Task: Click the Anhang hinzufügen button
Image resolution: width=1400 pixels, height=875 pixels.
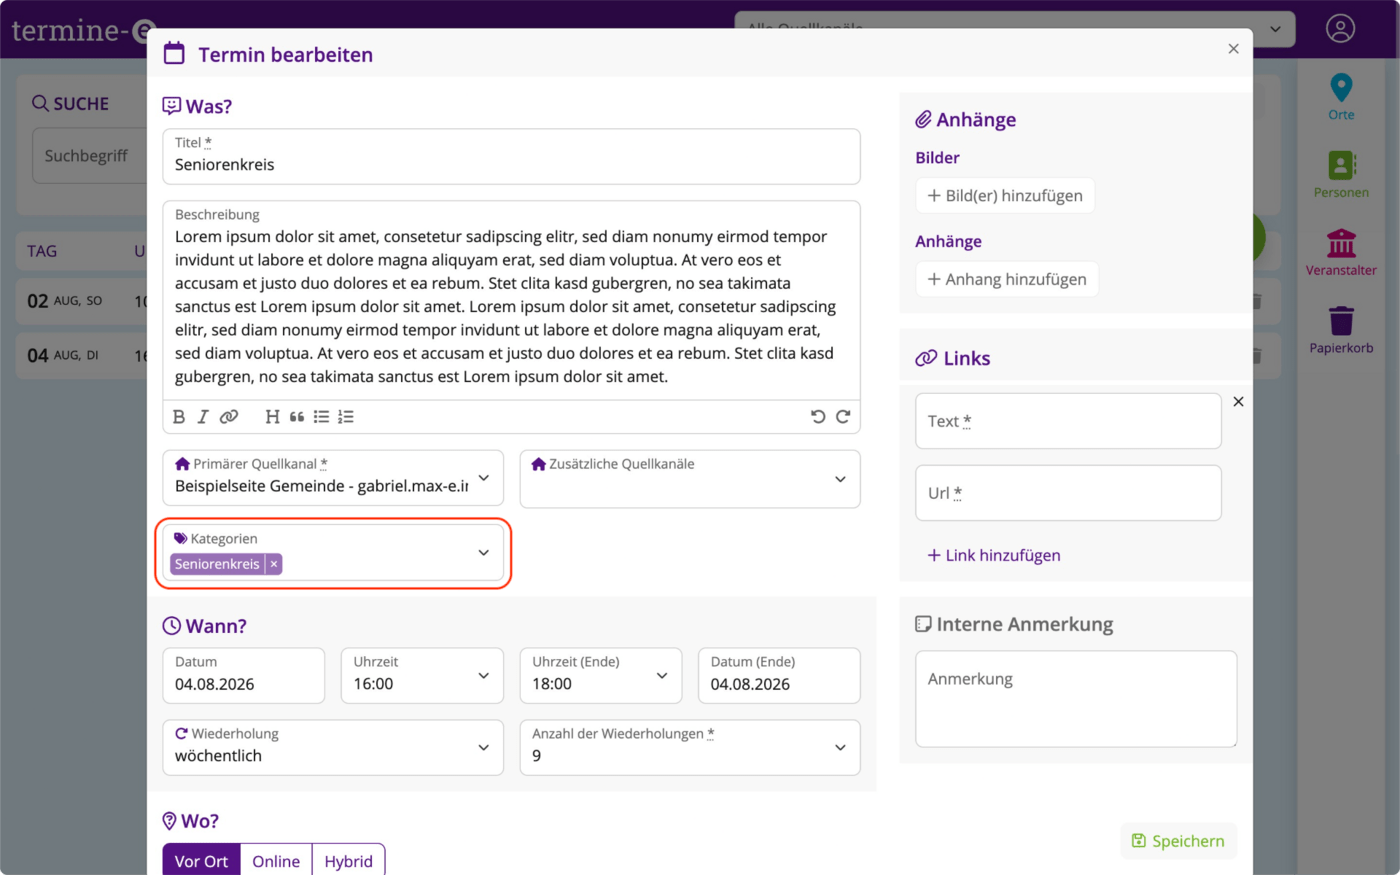Action: [x=1007, y=279]
